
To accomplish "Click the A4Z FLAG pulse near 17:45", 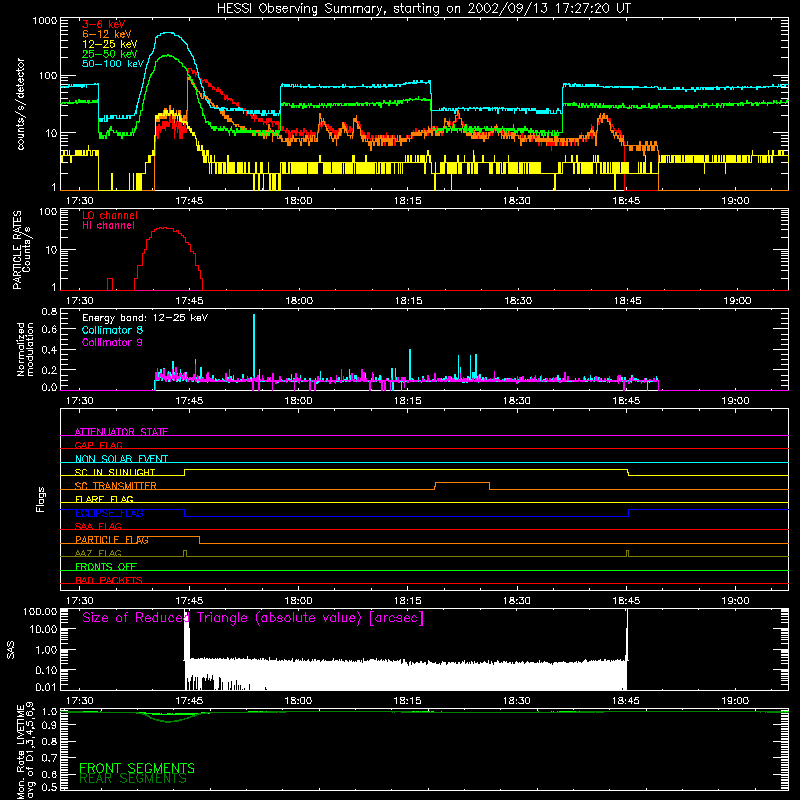I will (185, 553).
